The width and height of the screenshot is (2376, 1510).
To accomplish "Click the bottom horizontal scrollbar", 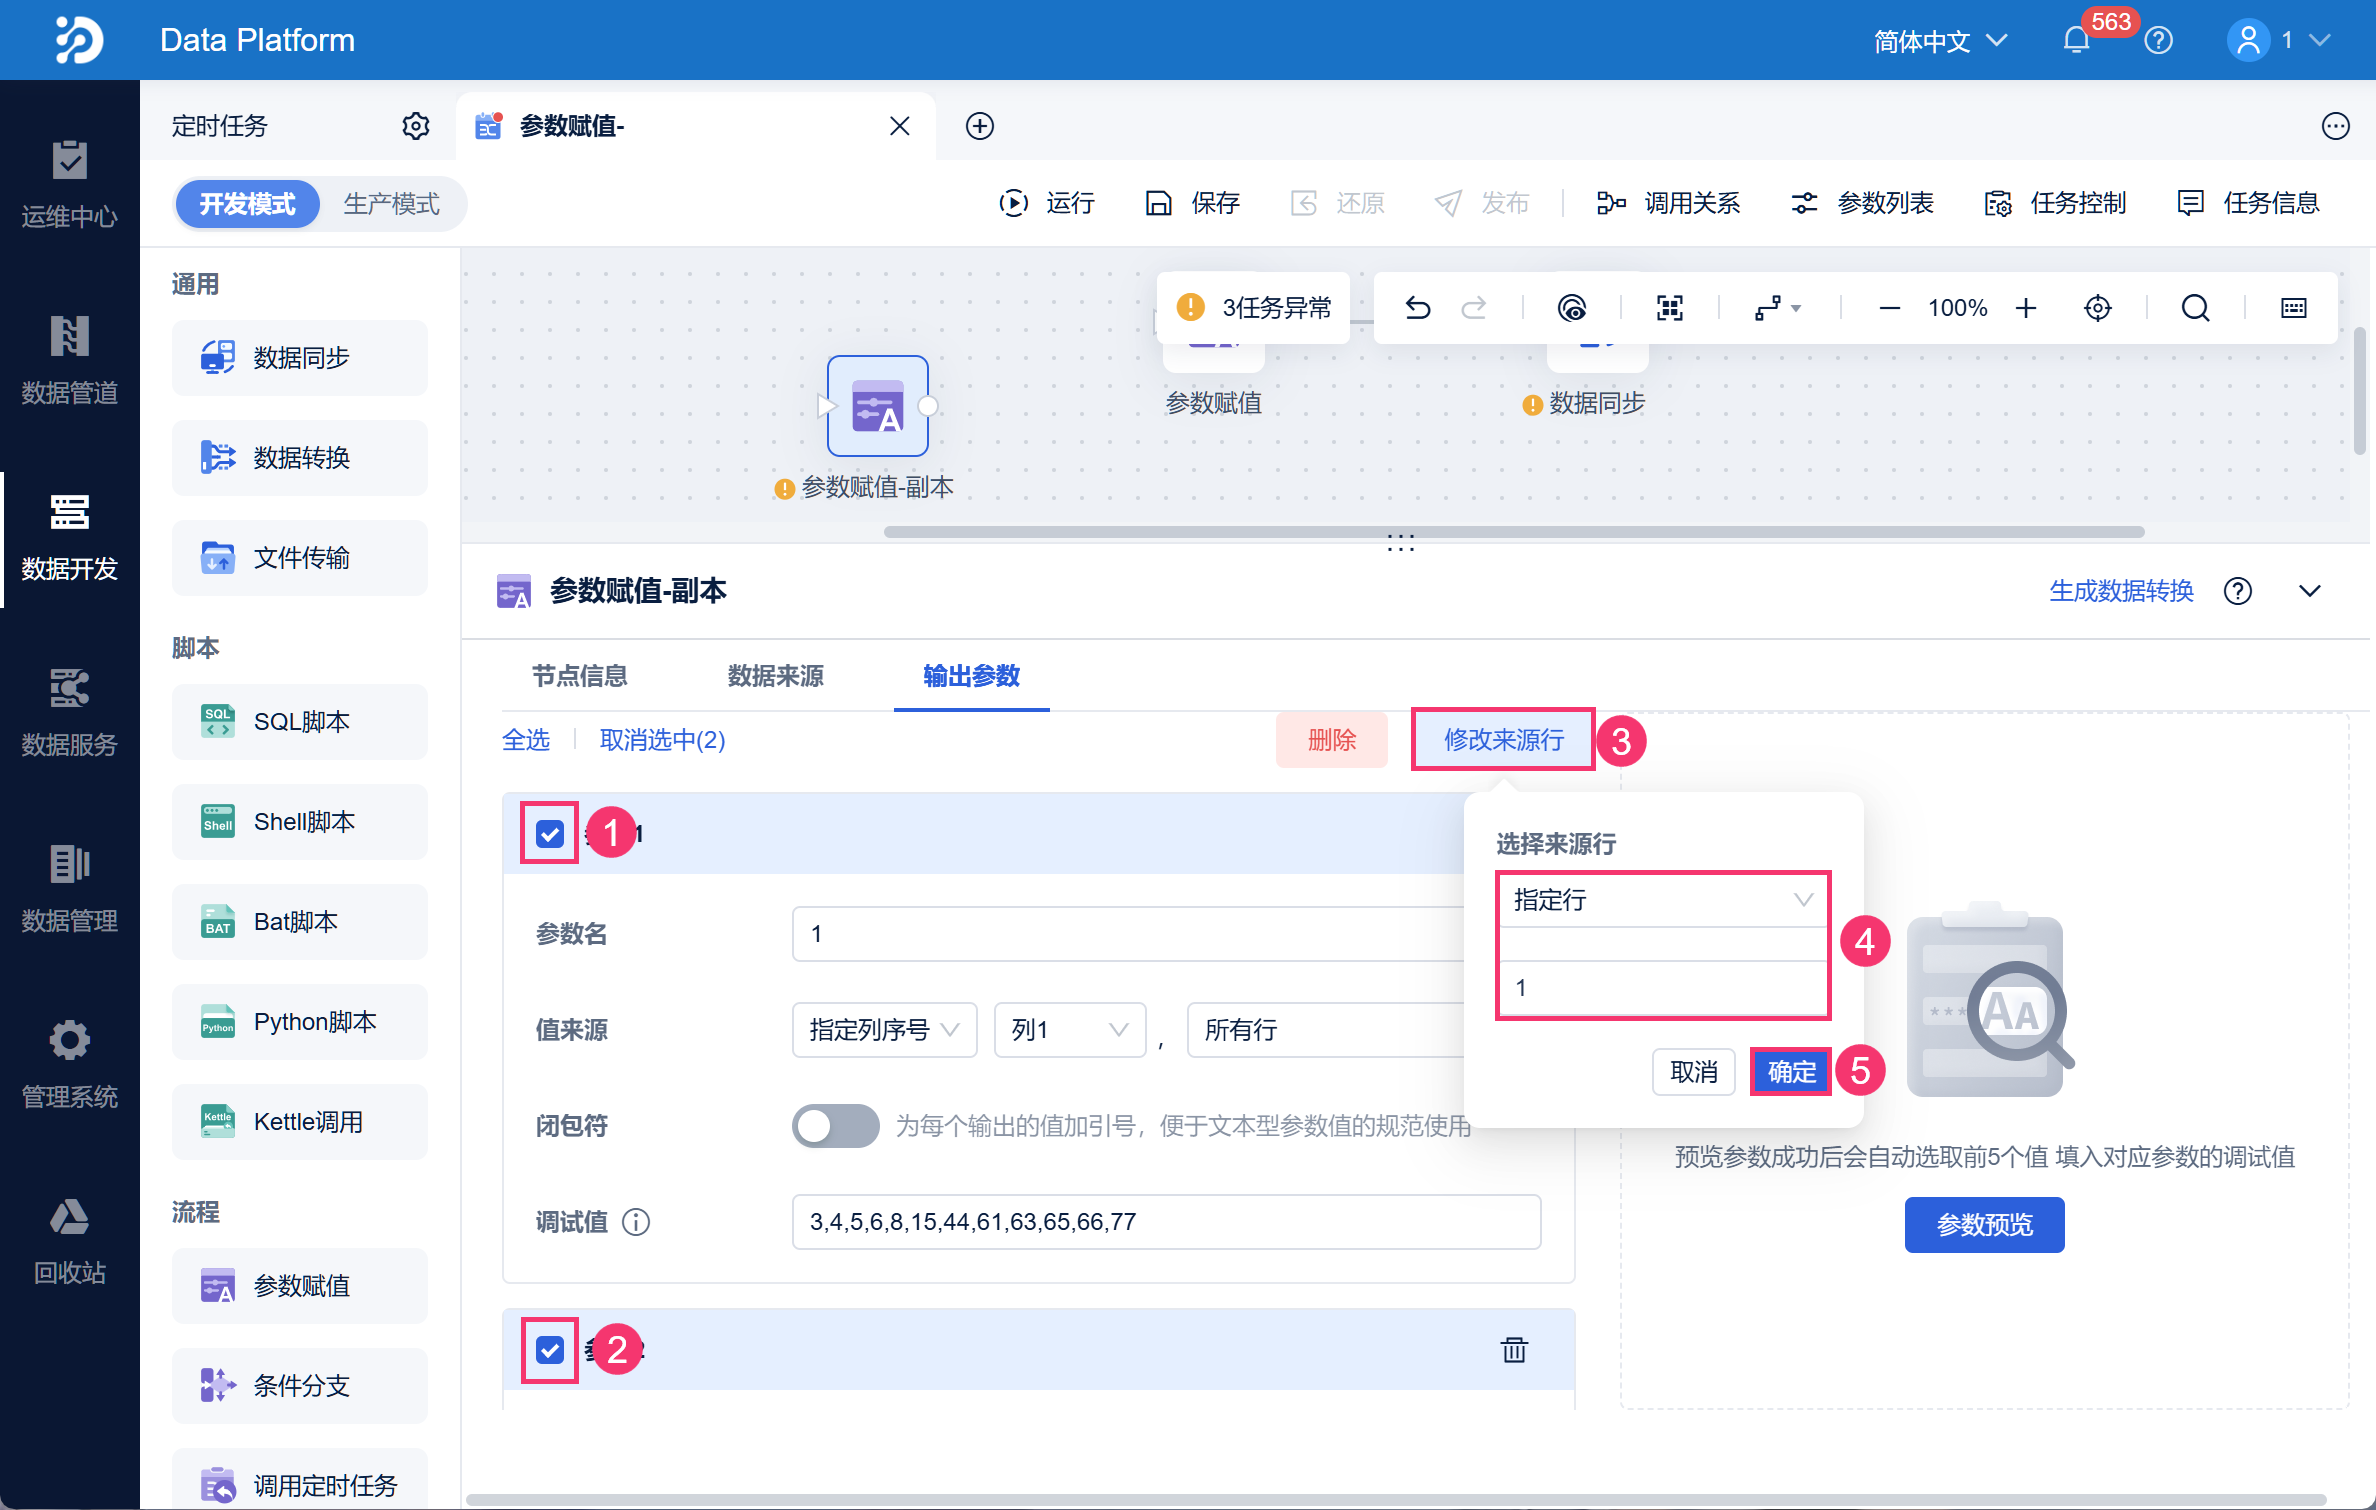I will point(1396,1500).
